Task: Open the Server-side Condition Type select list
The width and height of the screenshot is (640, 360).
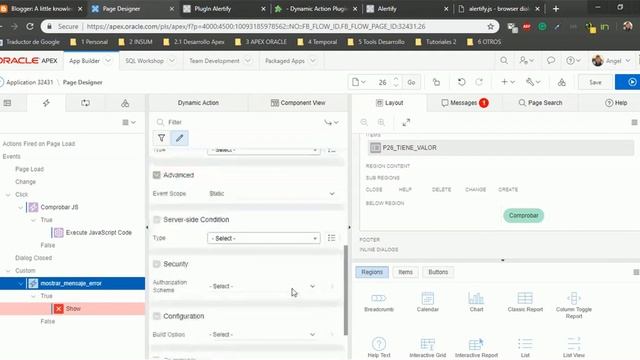Action: 264,238
